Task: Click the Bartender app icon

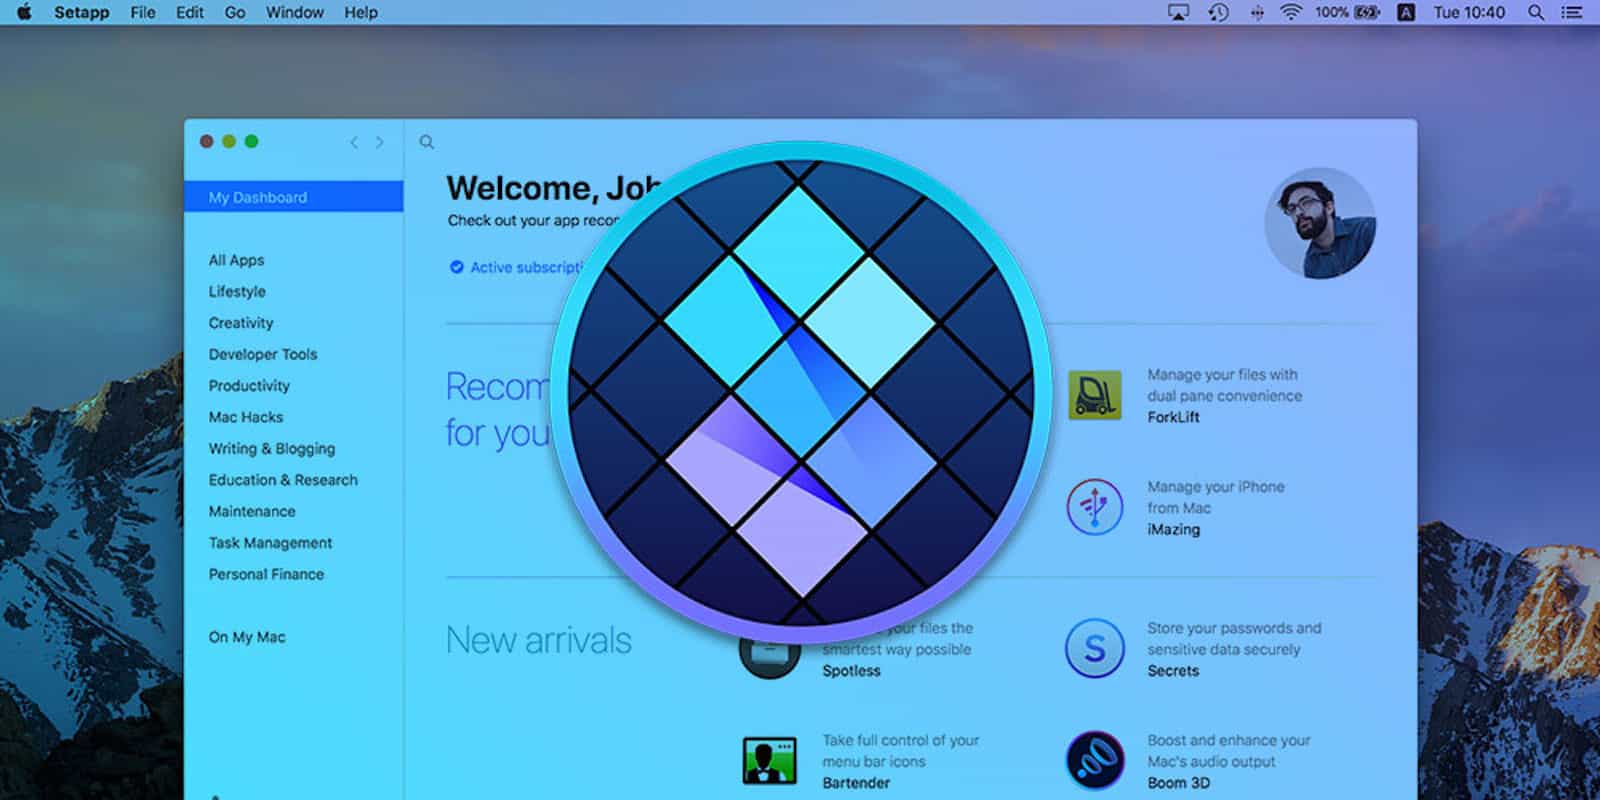Action: tap(769, 761)
